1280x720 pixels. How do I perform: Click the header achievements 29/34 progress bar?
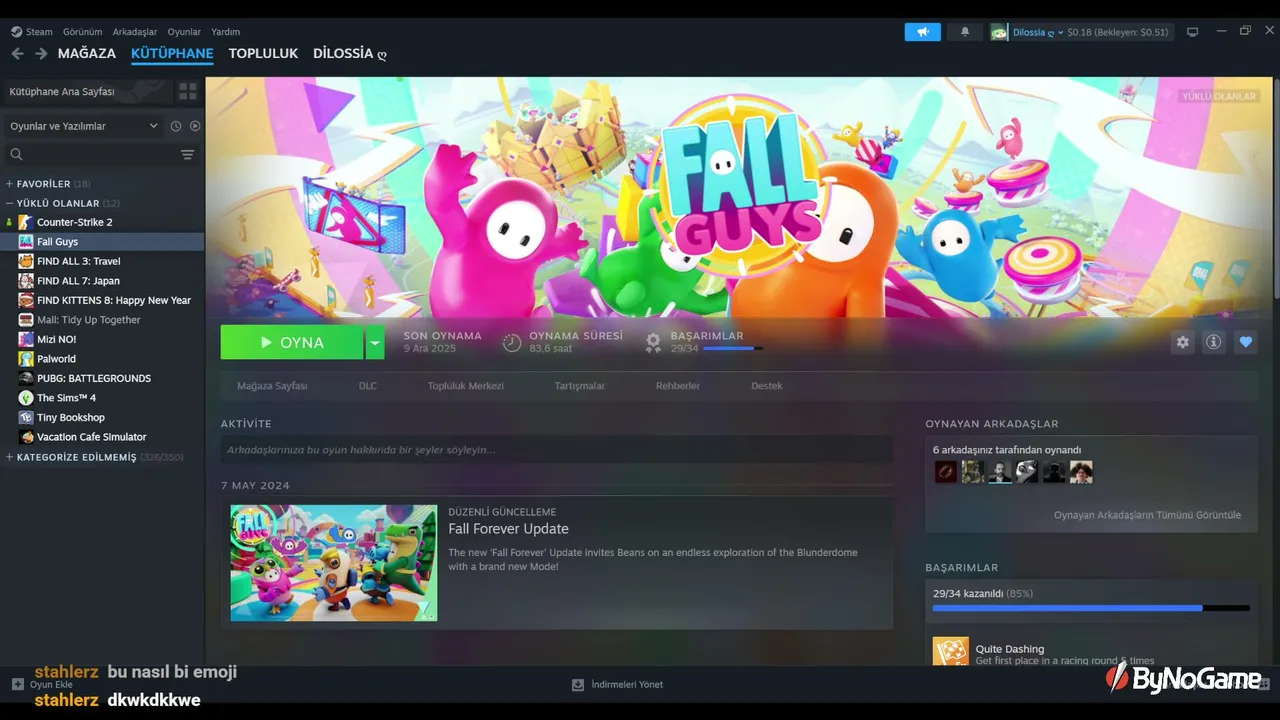click(x=733, y=348)
